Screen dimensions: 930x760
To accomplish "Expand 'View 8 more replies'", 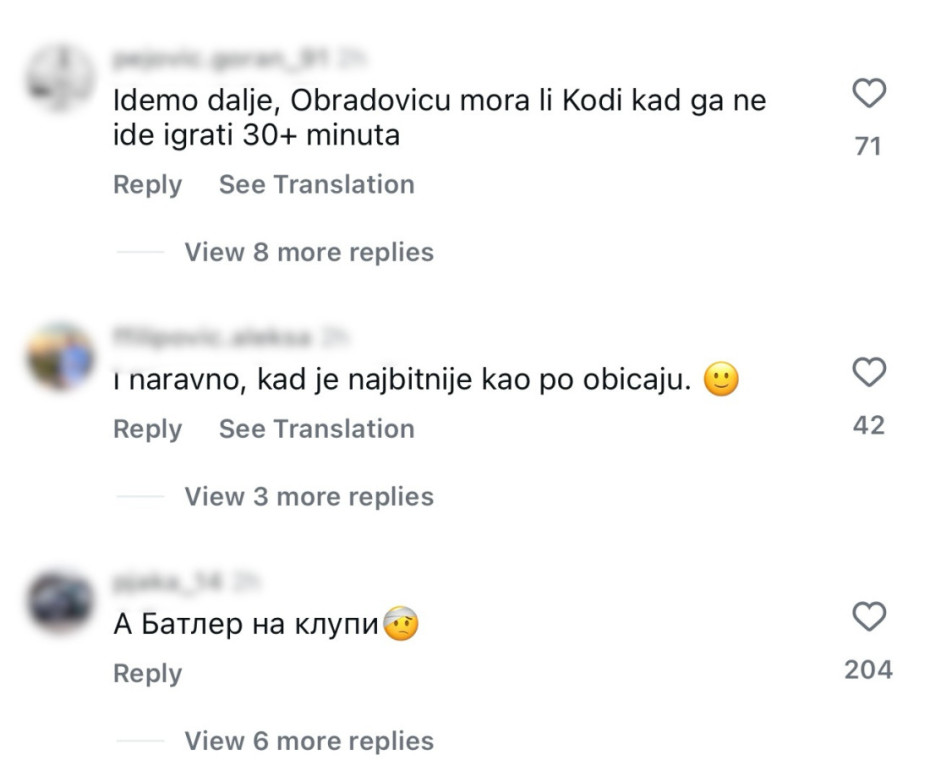I will point(308,252).
